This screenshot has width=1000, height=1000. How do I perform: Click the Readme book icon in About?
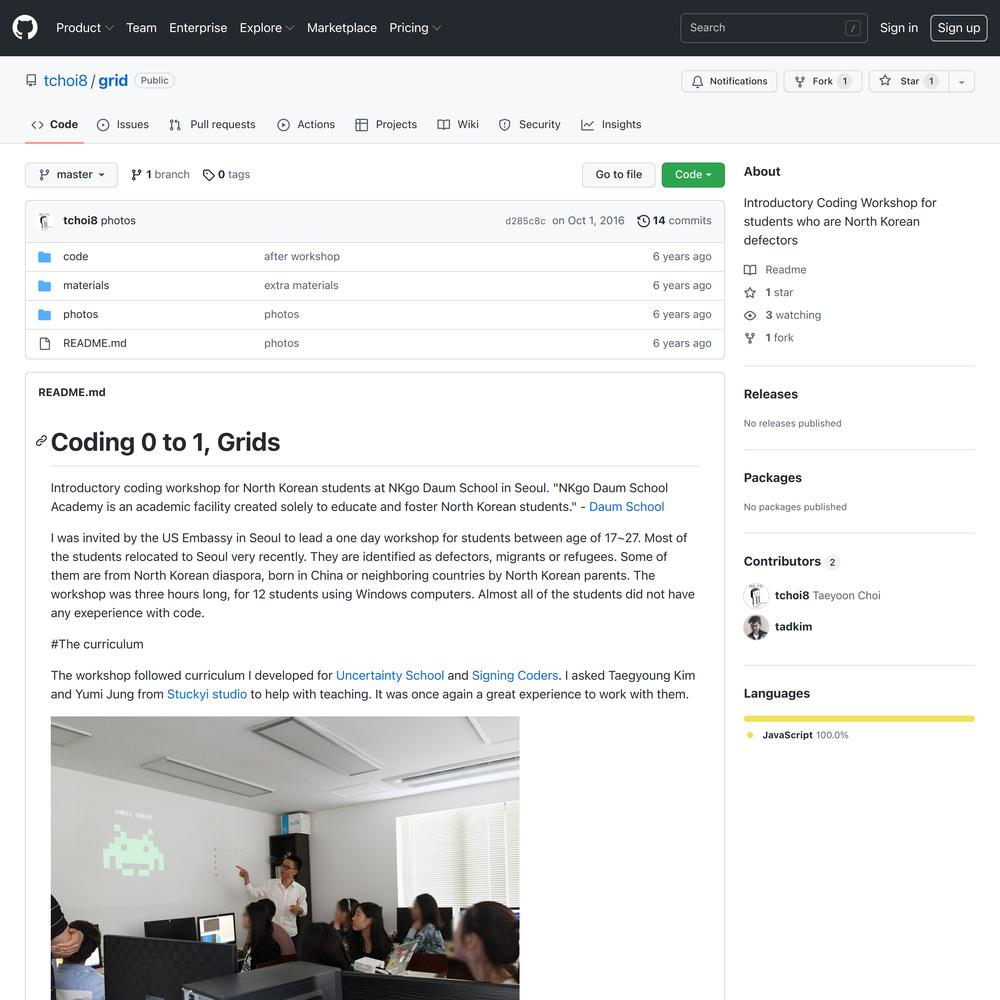(750, 270)
